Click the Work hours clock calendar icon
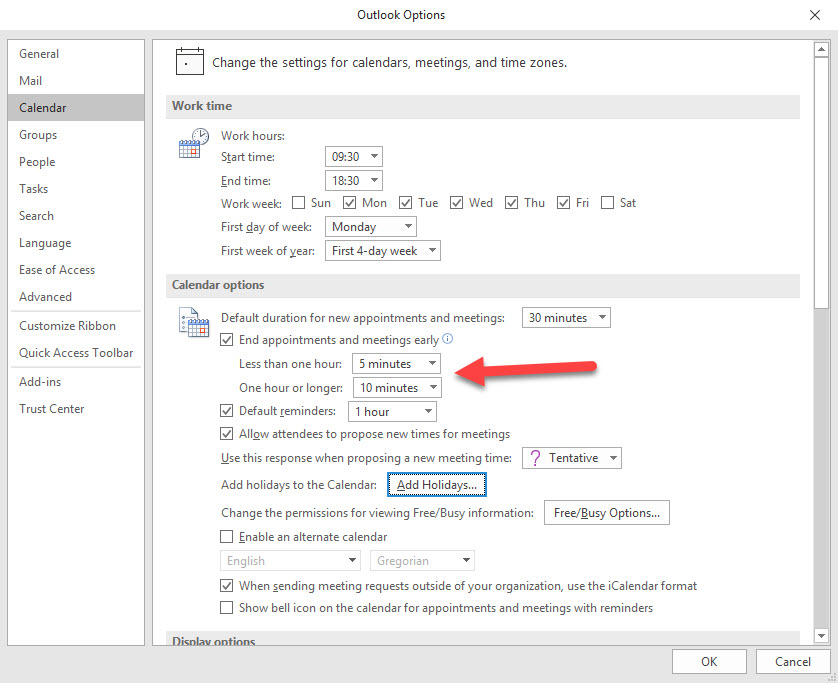Viewport: 838px width, 683px height. coord(193,143)
